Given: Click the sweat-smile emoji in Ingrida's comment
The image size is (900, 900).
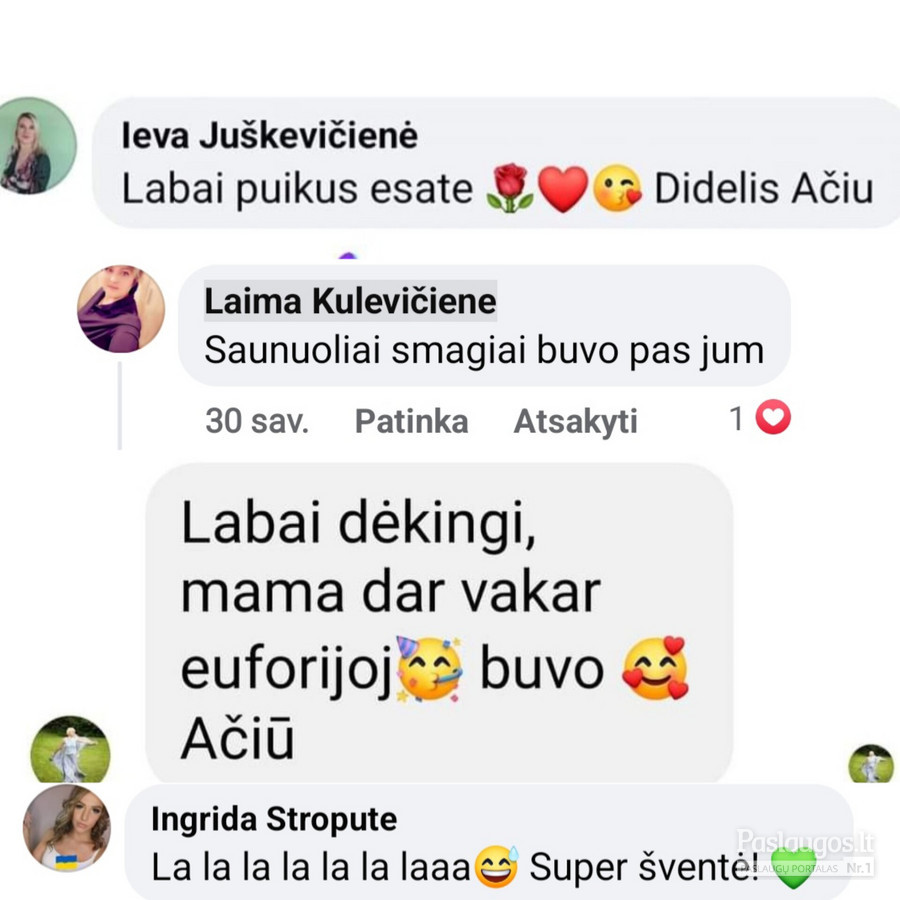Looking at the screenshot, I should (496, 867).
